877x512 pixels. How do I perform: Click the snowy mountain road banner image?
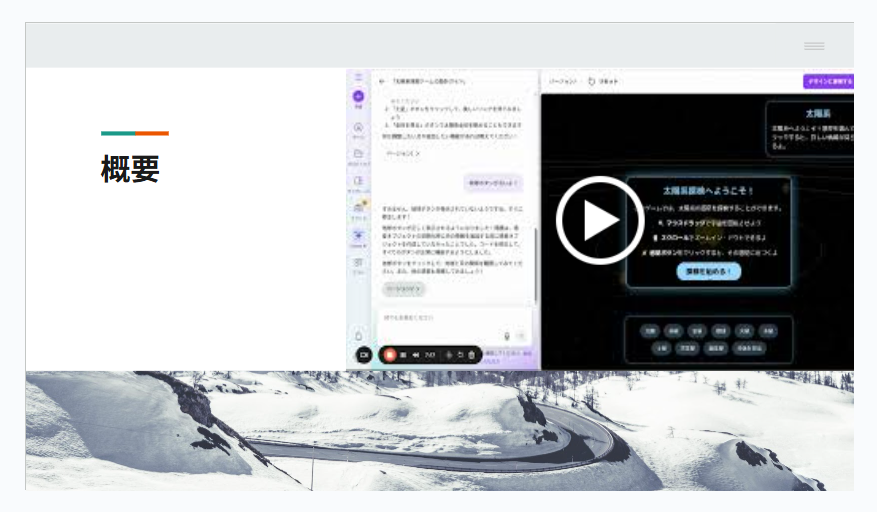pyautogui.click(x=440, y=430)
